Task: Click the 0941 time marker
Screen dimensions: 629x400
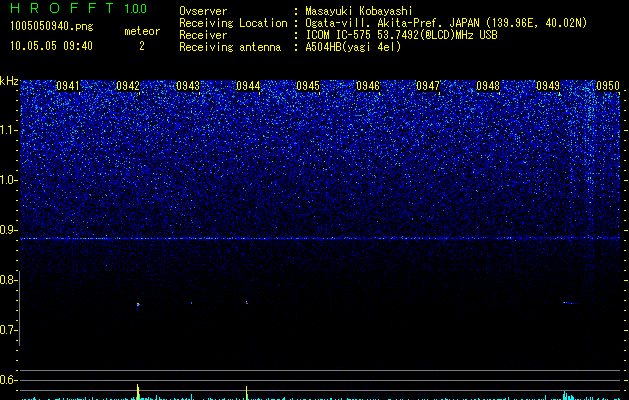Action: [x=68, y=86]
